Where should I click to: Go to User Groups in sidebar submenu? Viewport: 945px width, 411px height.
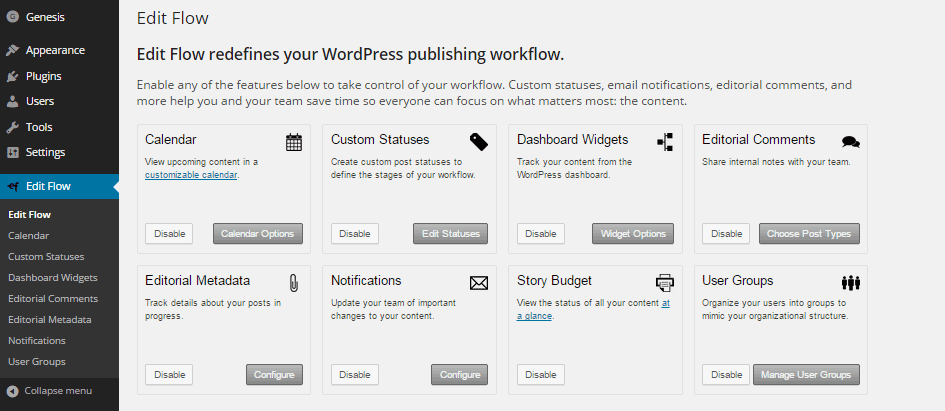37,362
